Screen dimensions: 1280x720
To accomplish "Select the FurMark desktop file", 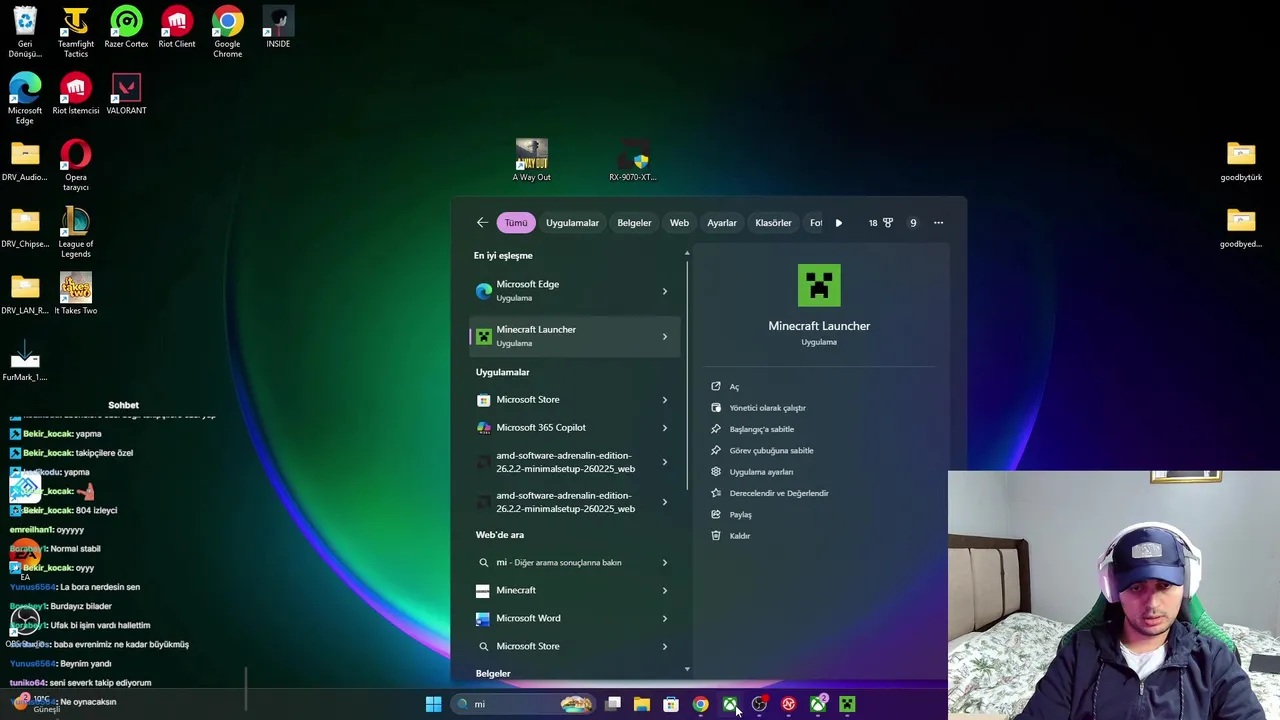I will coord(25,361).
